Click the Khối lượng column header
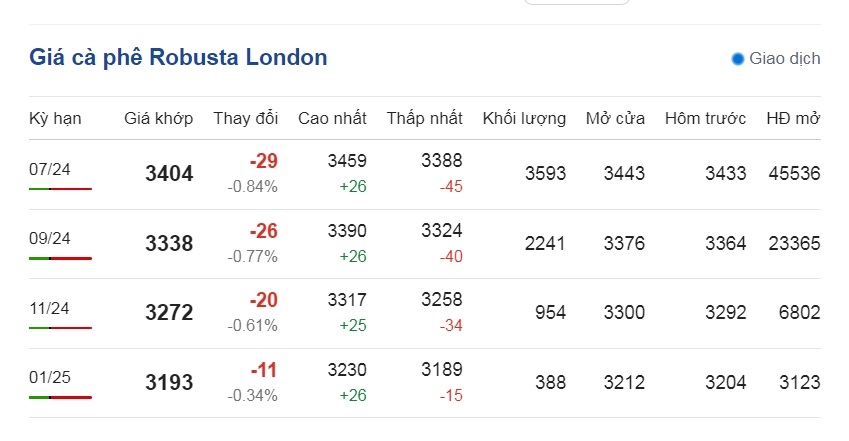Image resolution: width=849 pixels, height=441 pixels. [x=524, y=118]
